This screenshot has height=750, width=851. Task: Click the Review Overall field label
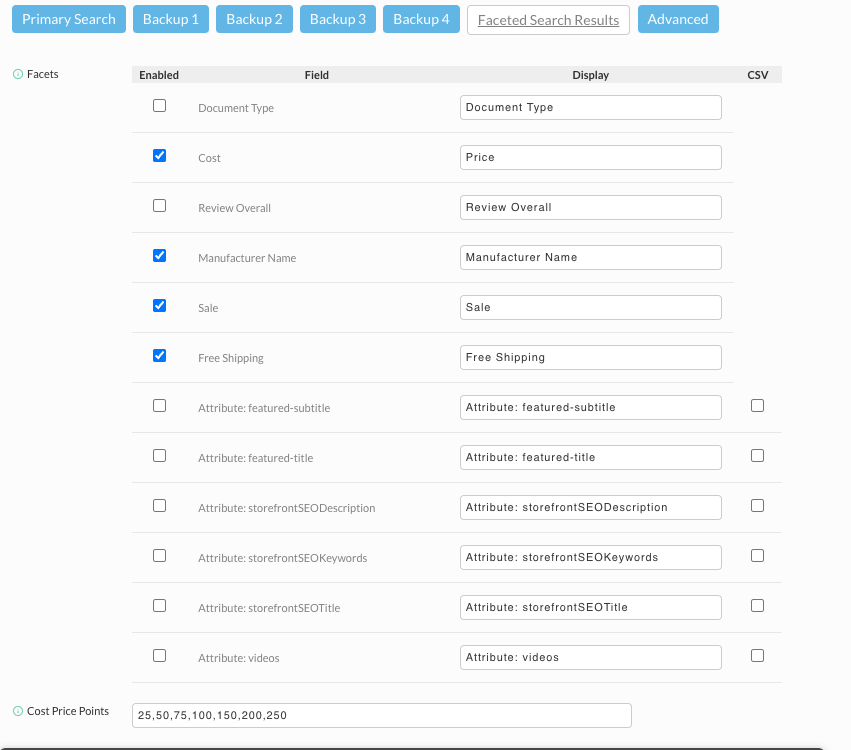(234, 208)
